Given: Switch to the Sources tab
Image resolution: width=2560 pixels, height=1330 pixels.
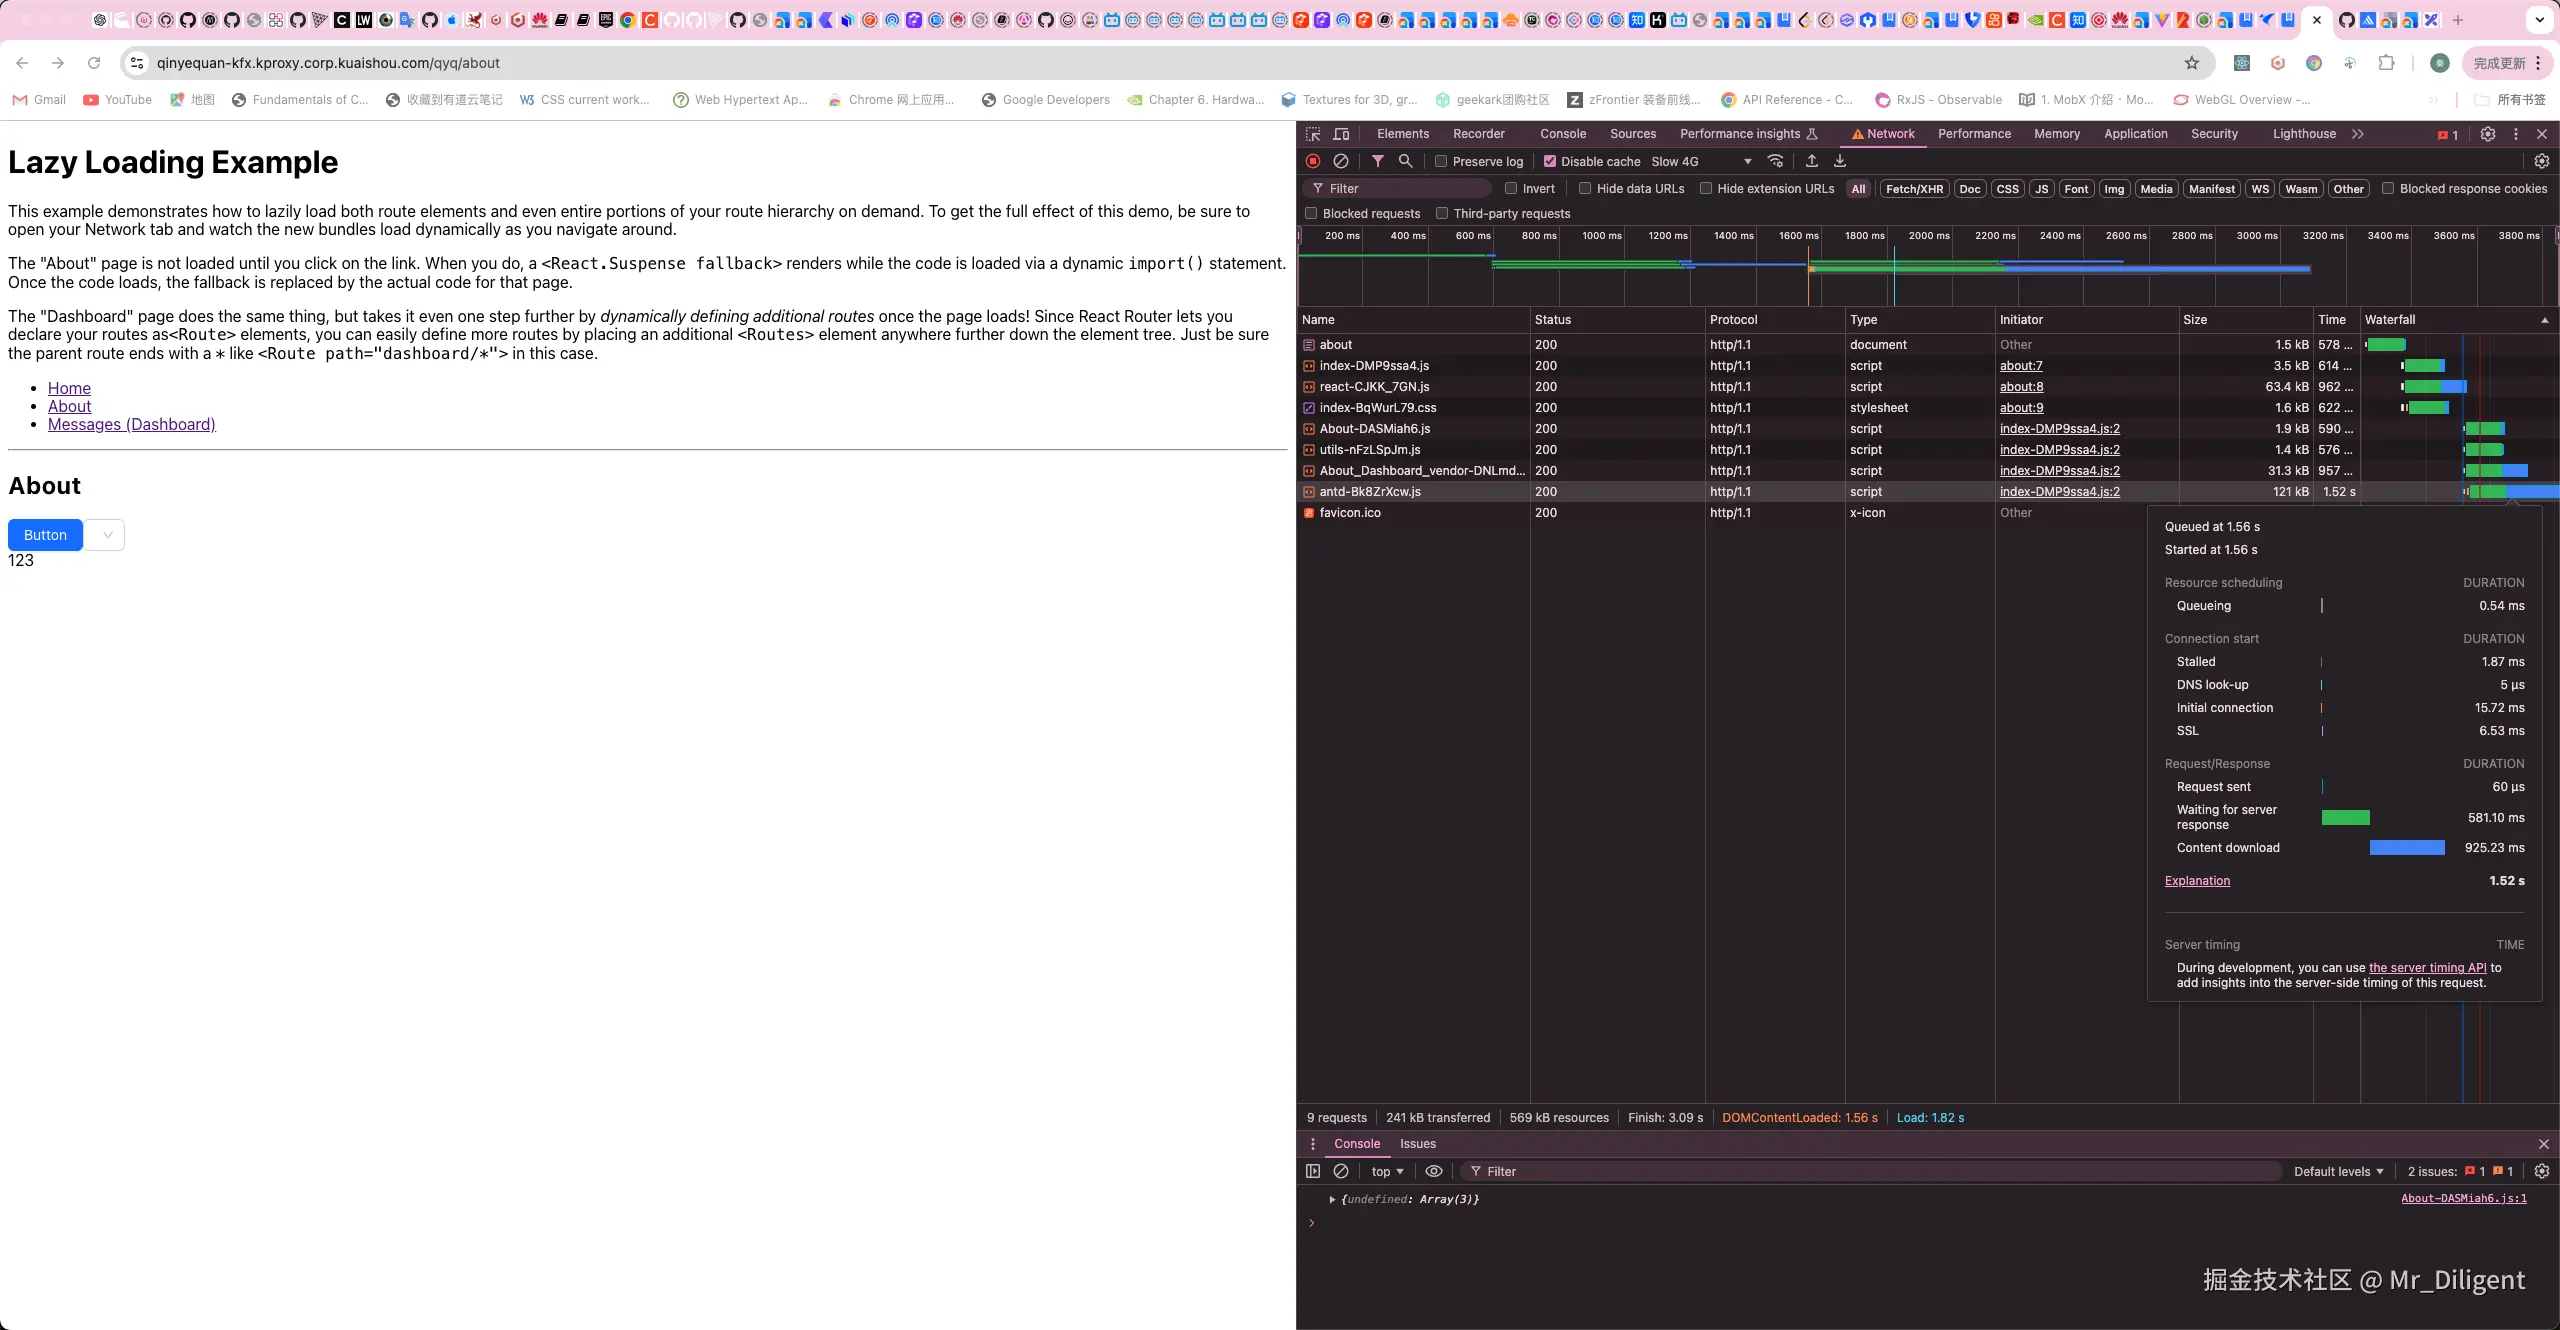Looking at the screenshot, I should pyautogui.click(x=1632, y=134).
